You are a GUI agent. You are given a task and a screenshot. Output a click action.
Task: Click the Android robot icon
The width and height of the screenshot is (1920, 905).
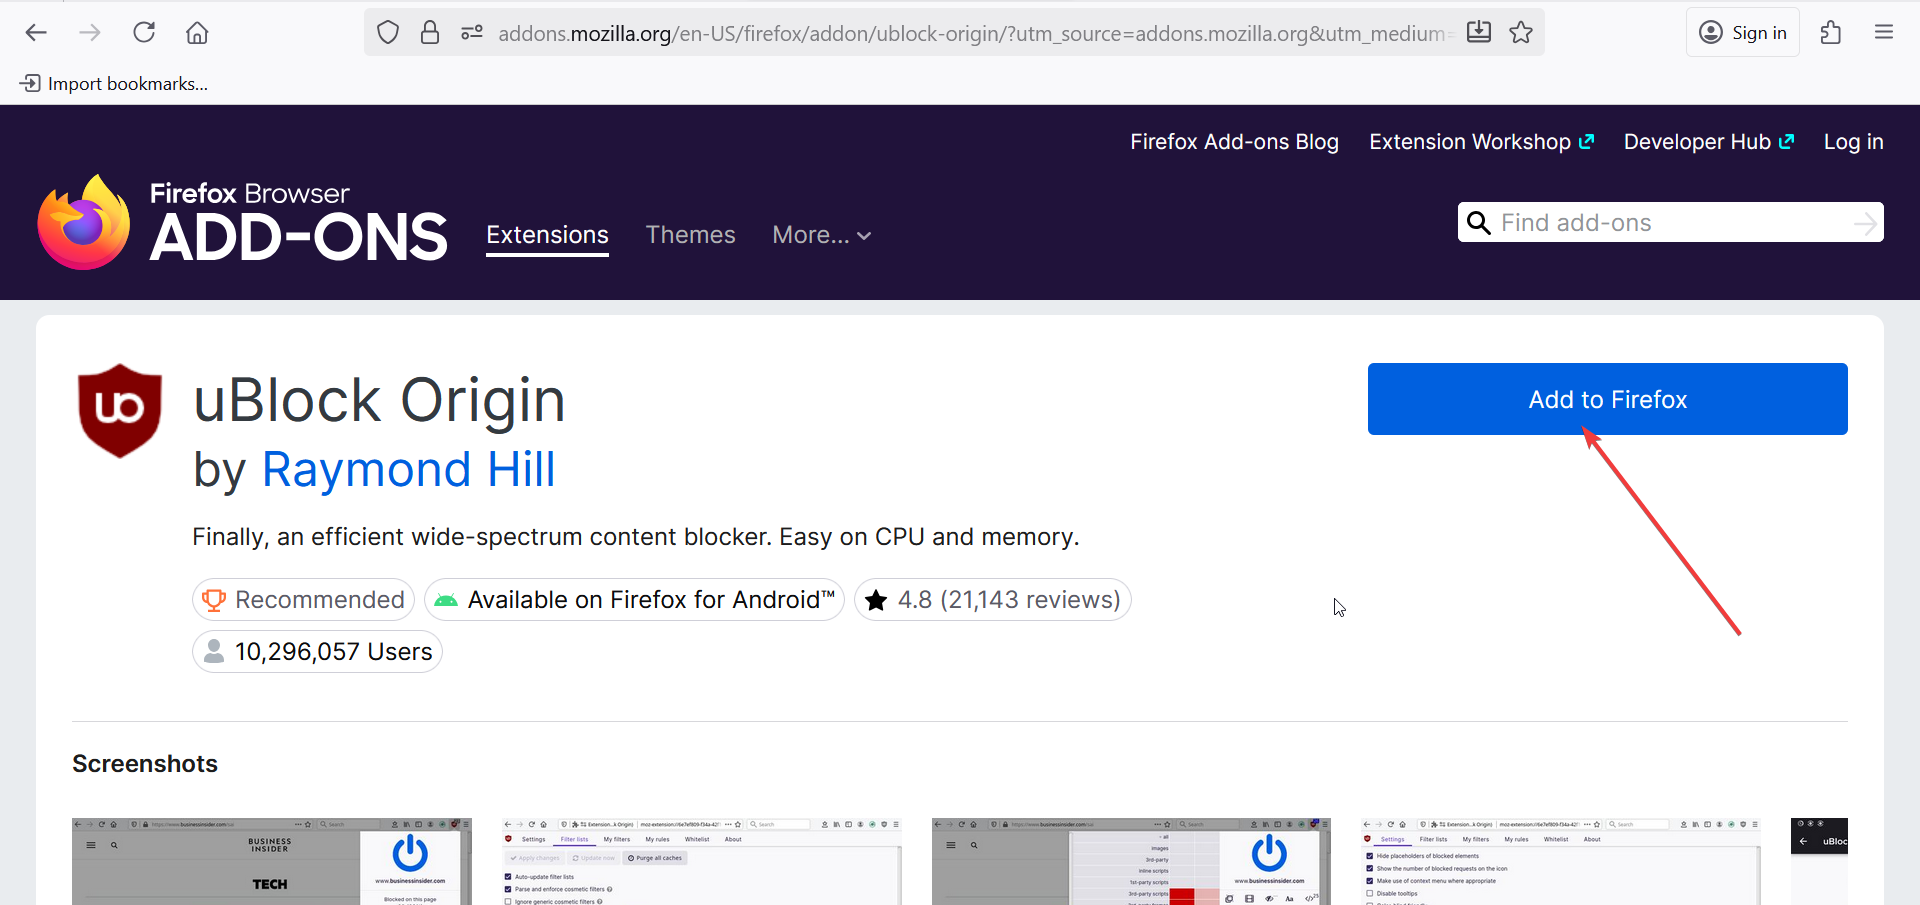coord(446,600)
